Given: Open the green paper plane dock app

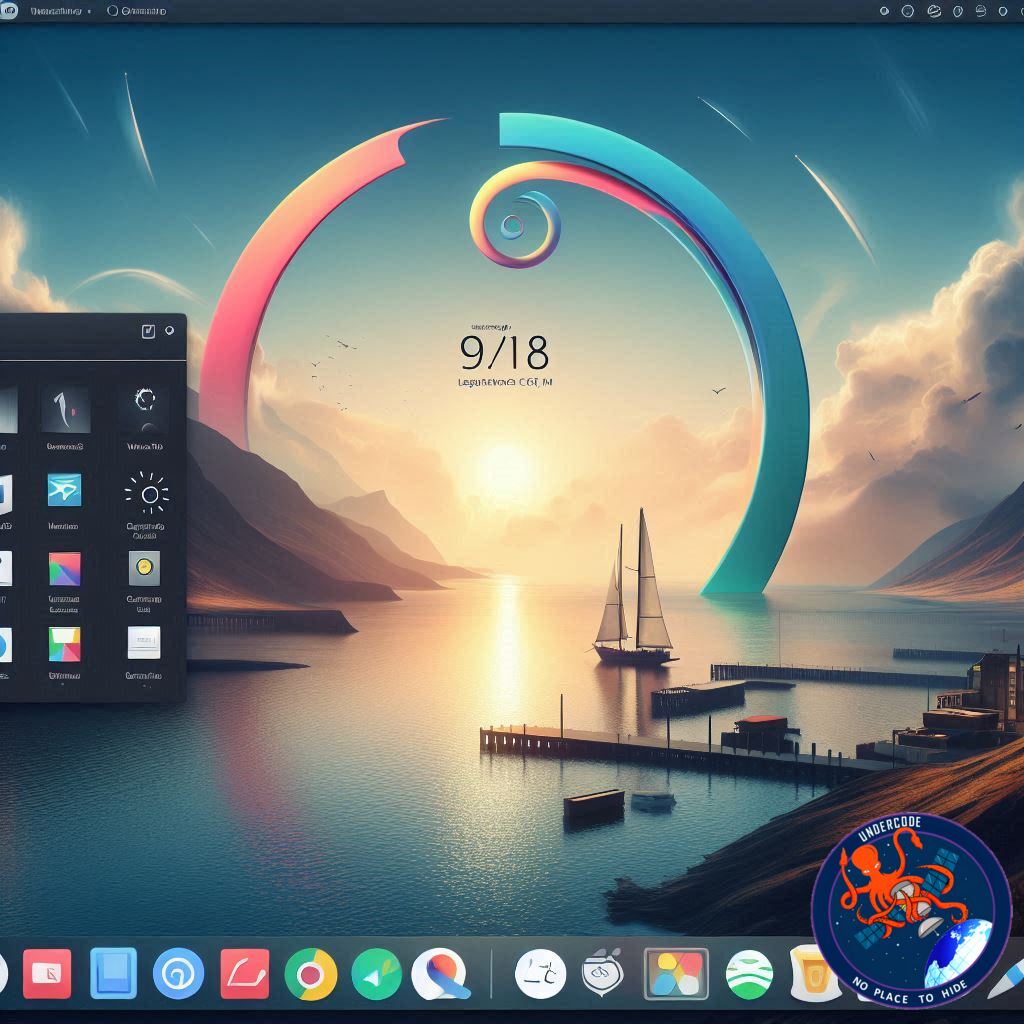Looking at the screenshot, I should (376, 974).
